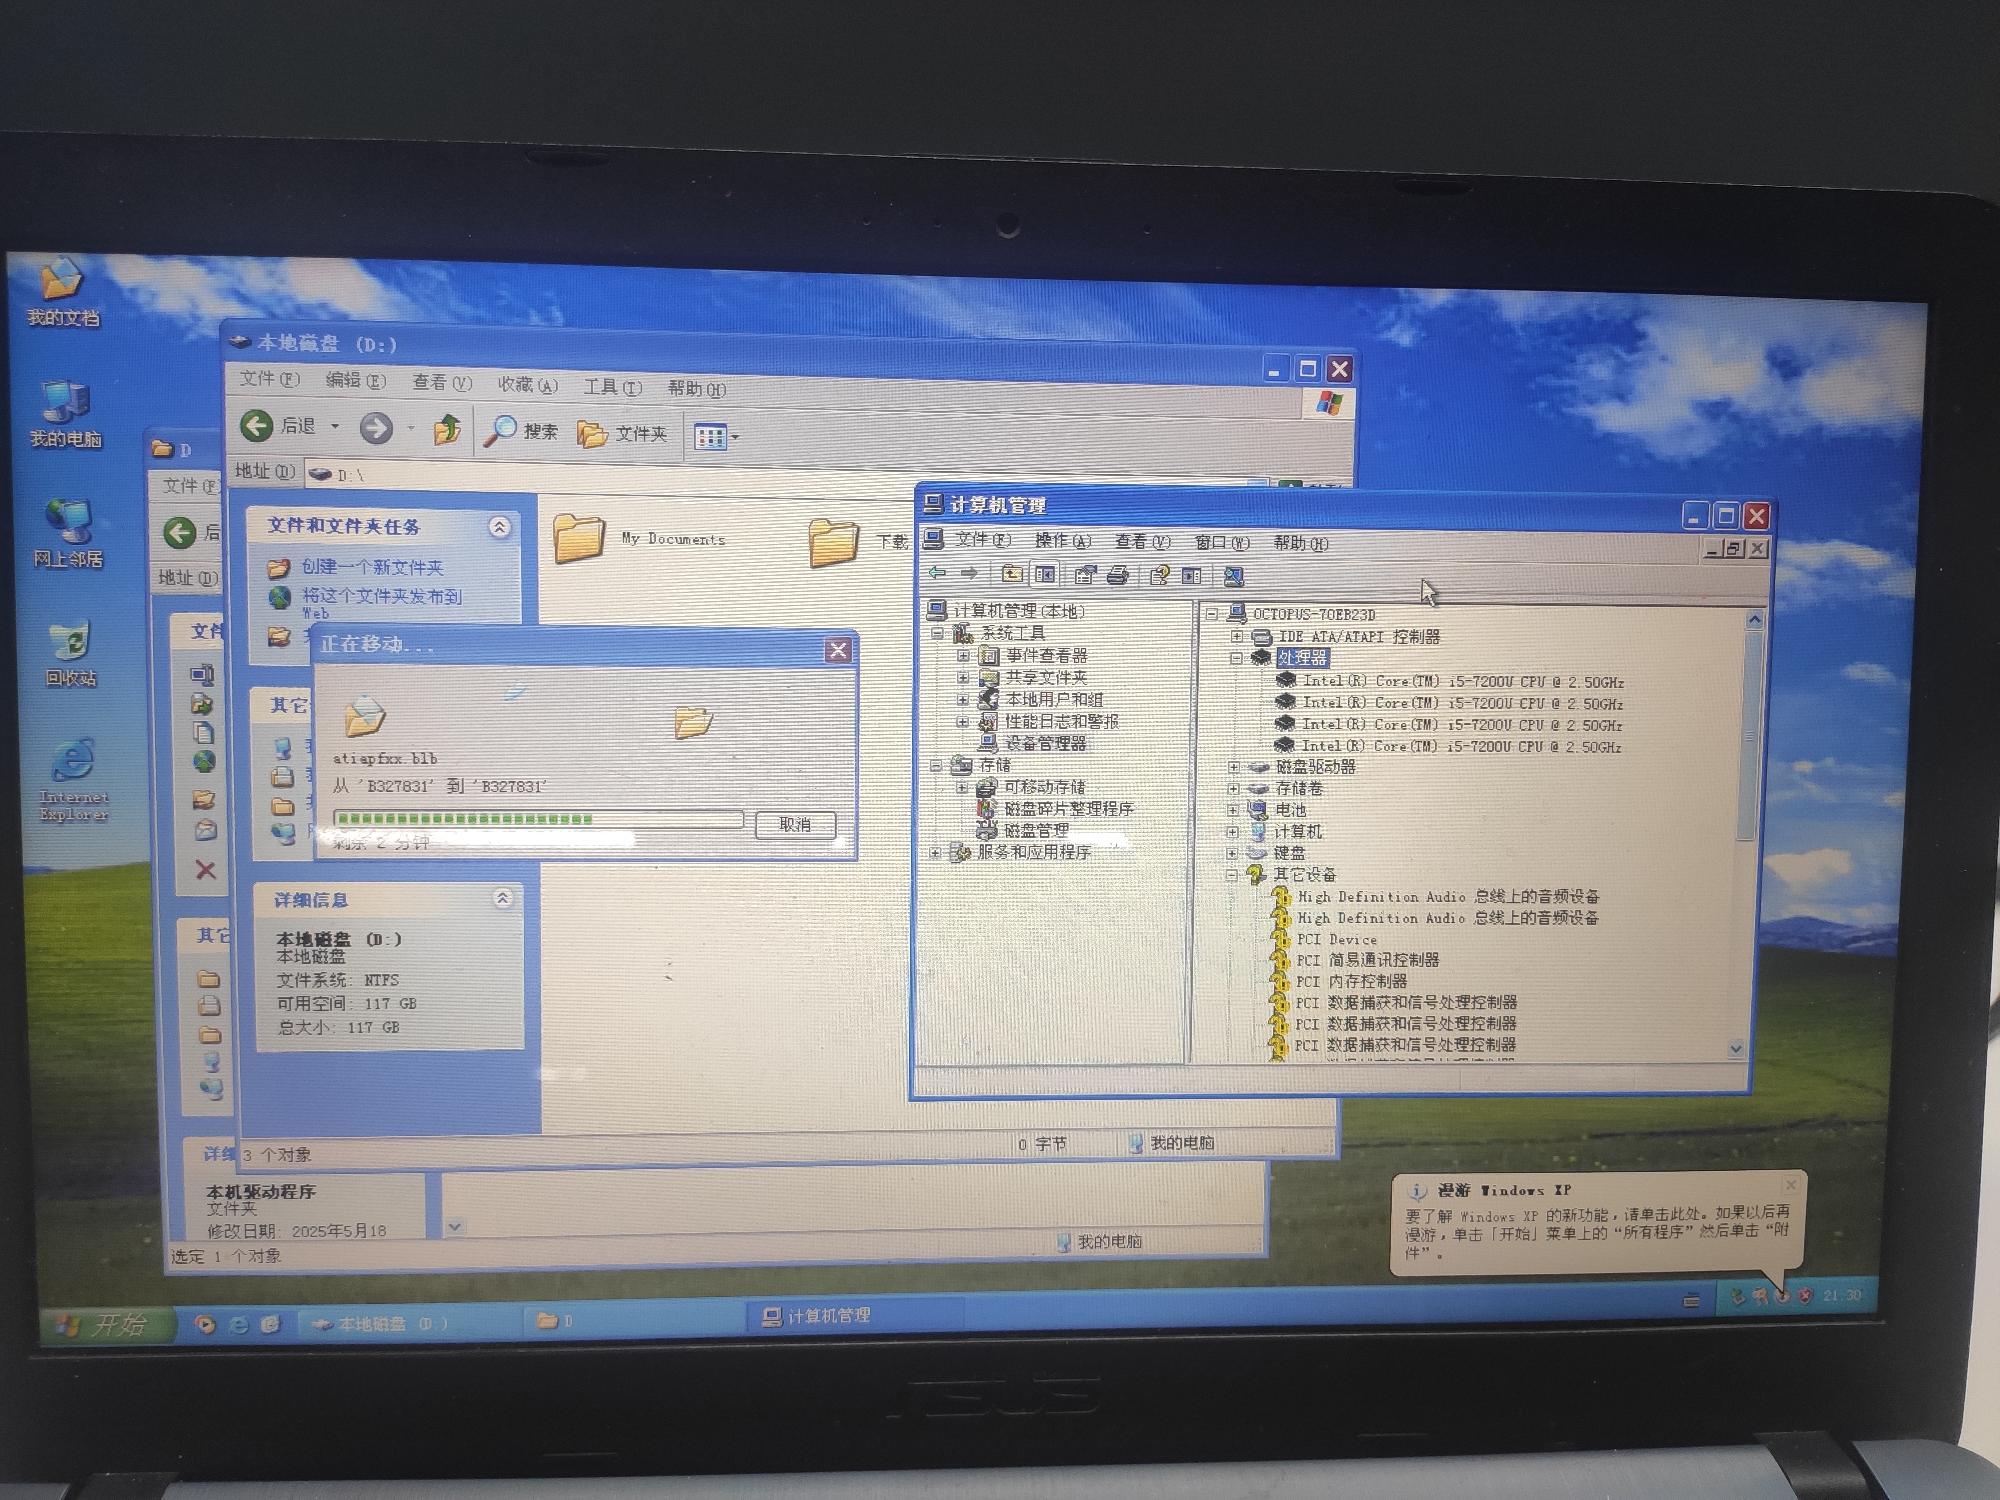The height and width of the screenshot is (1500, 2000).
Task: Click 将这个文件夹发布到 Web link
Action: click(x=381, y=603)
